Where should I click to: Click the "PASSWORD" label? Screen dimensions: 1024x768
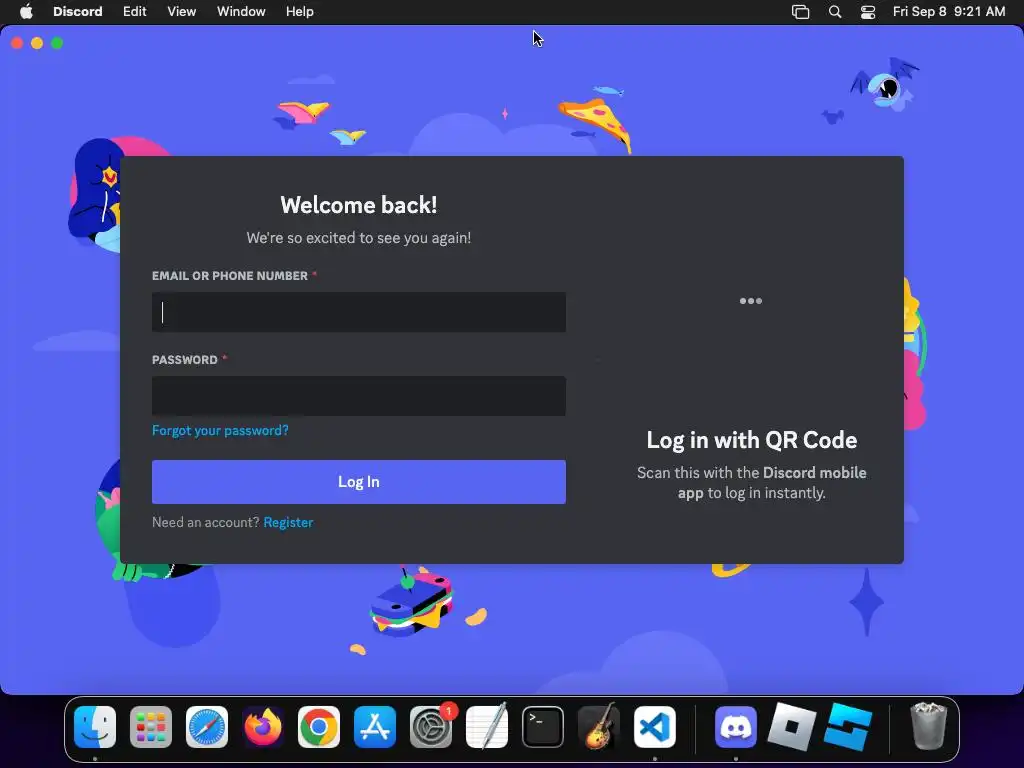185,360
